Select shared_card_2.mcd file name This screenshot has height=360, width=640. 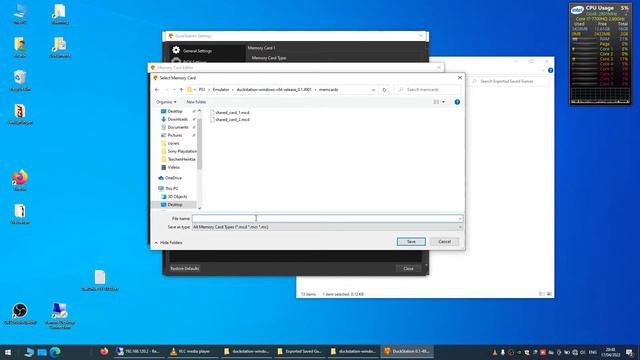point(232,120)
